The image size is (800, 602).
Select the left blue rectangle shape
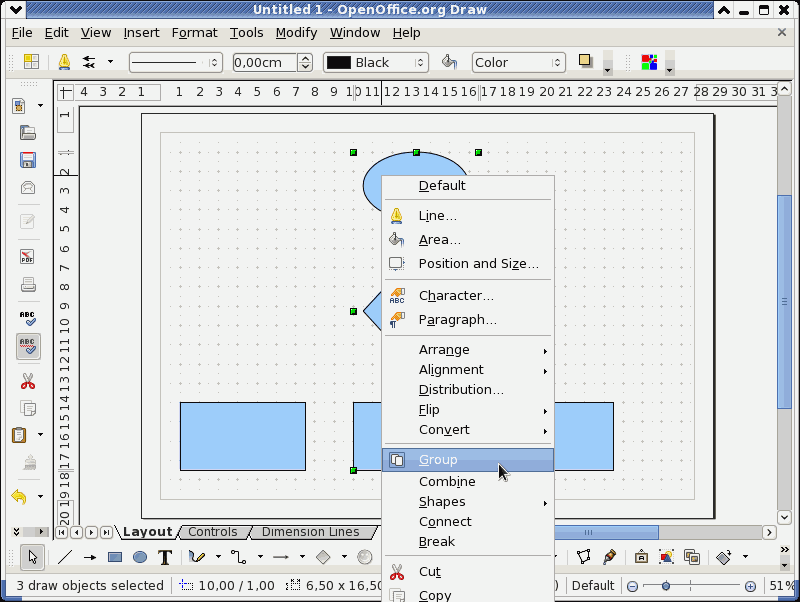point(243,436)
